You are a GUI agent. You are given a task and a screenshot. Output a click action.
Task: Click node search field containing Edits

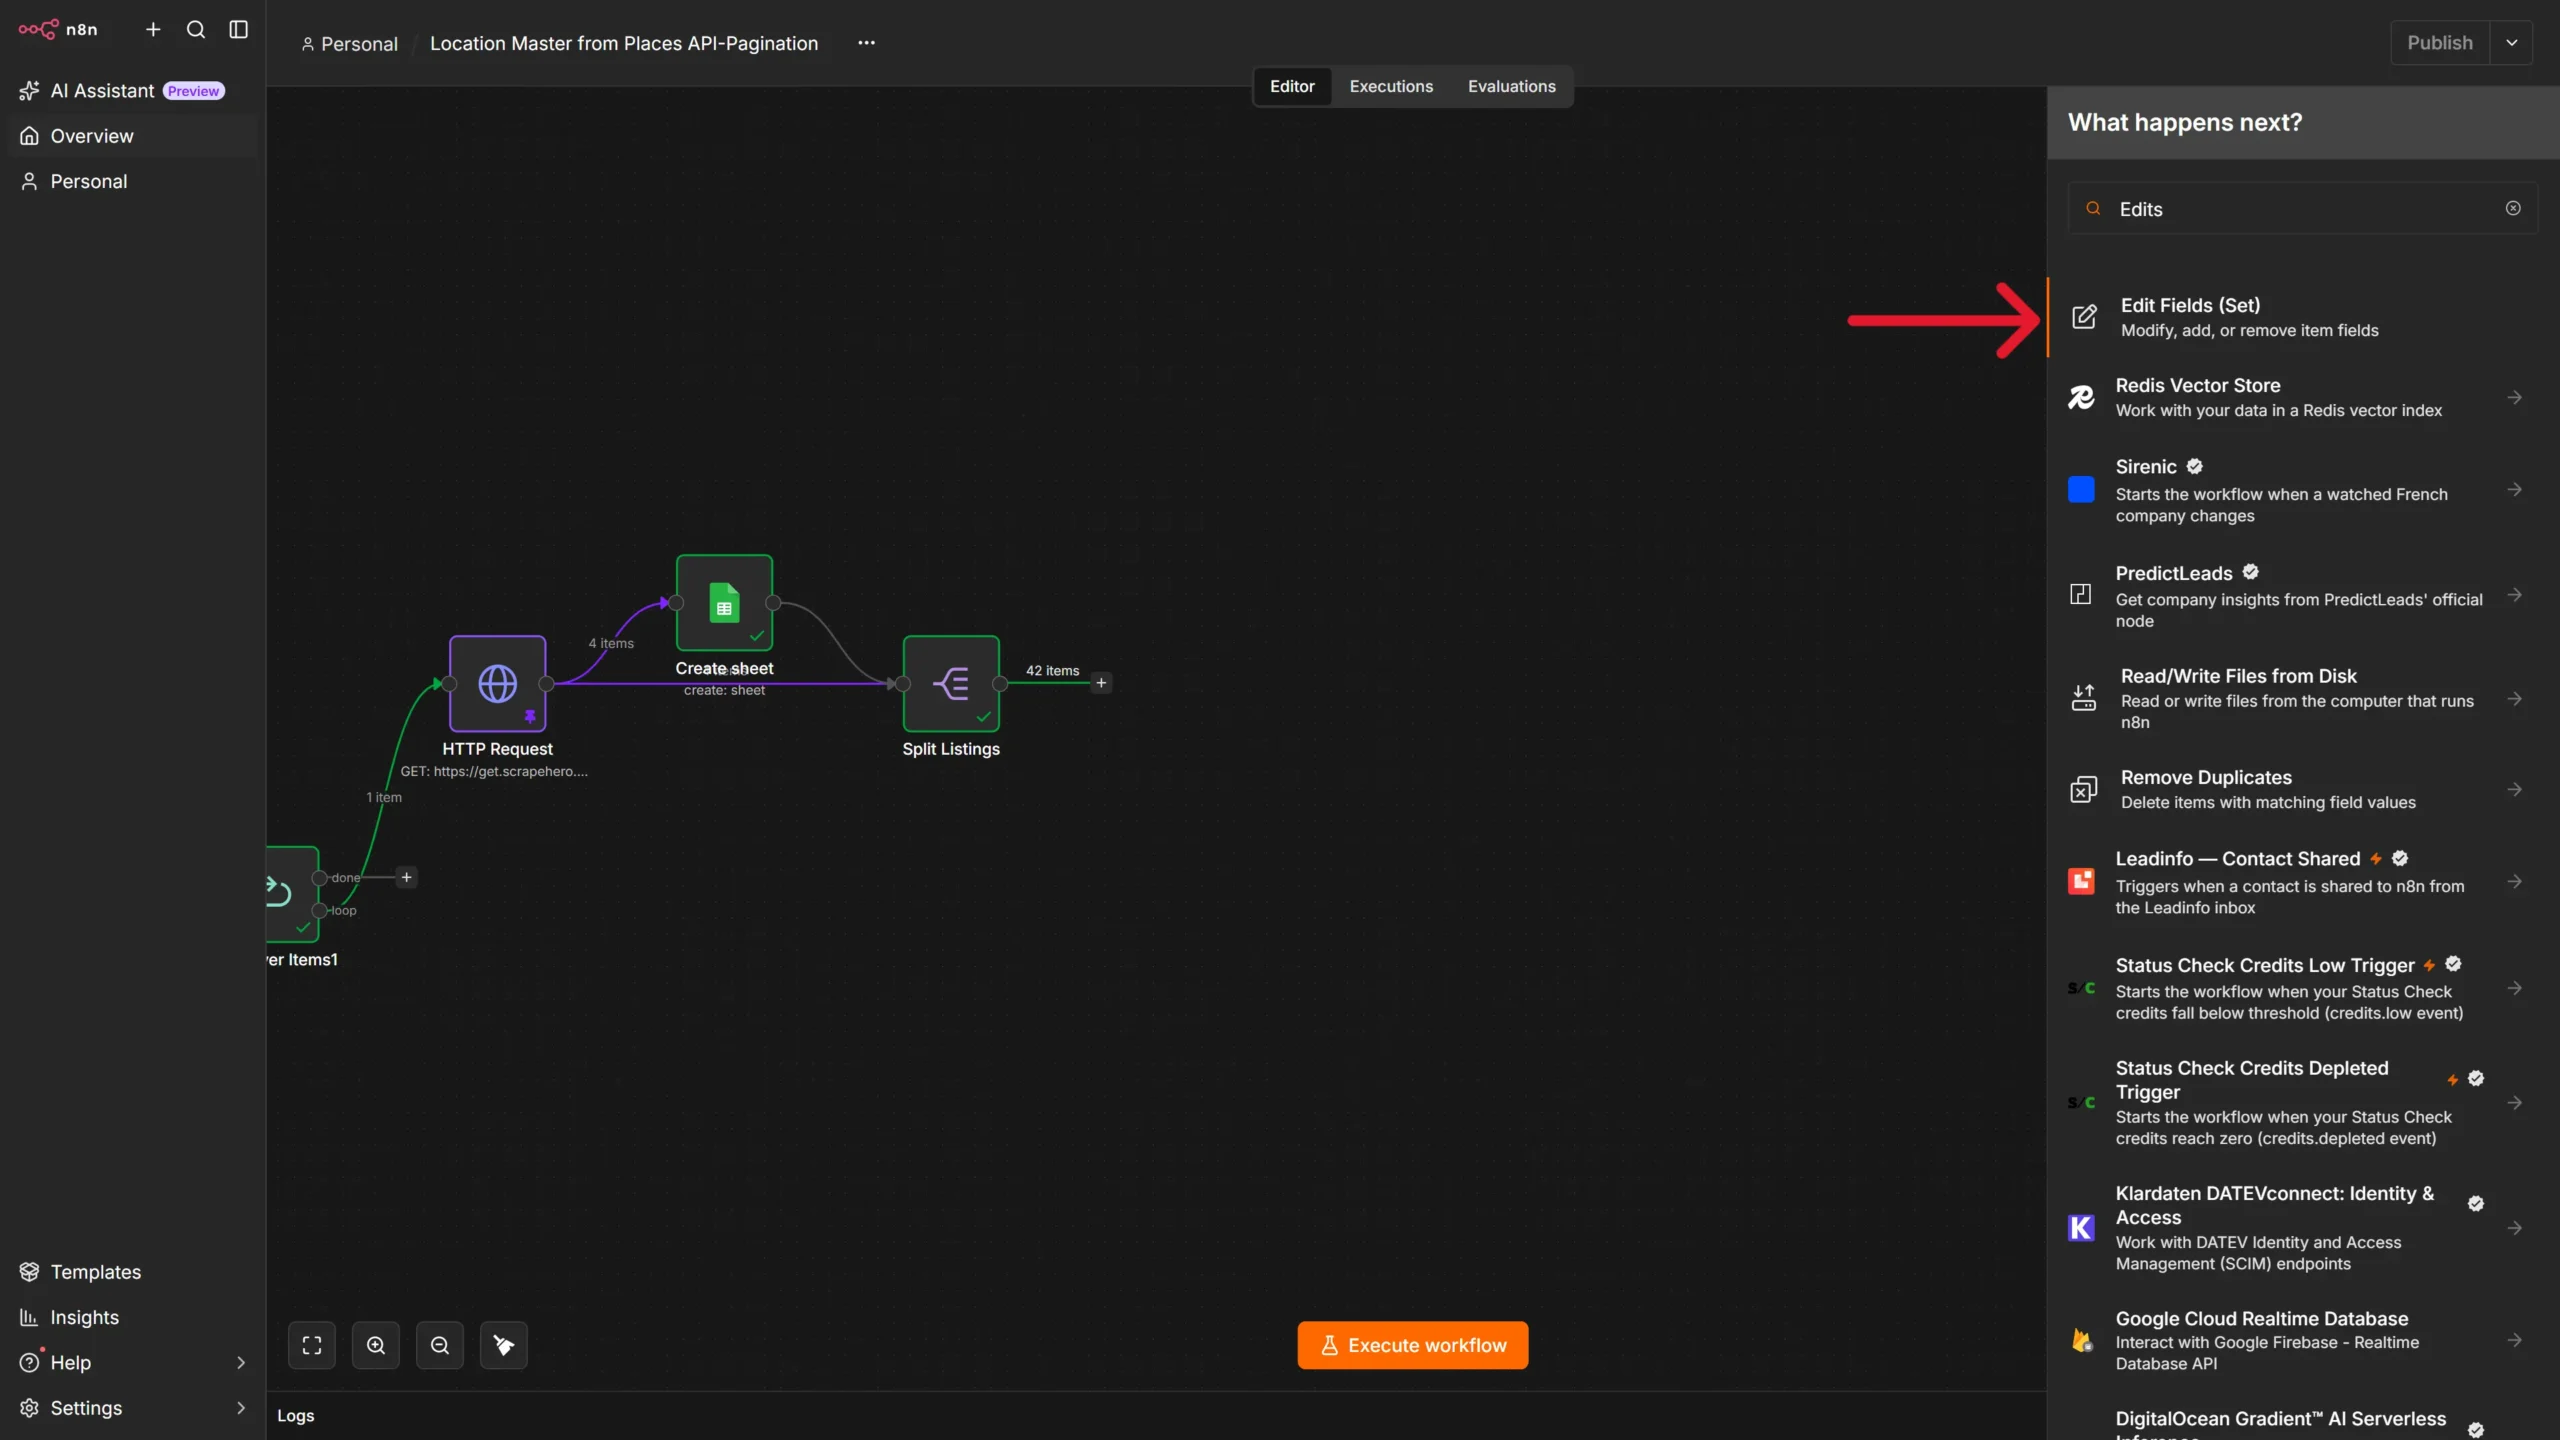pos(2302,209)
